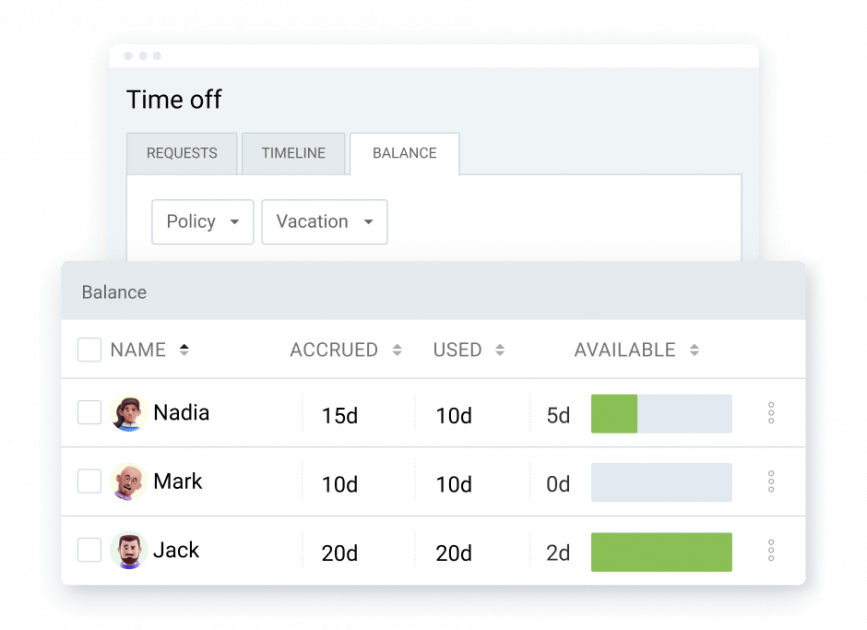Select the Balance tab
Screen dimensions: 867x630
[x=404, y=153]
